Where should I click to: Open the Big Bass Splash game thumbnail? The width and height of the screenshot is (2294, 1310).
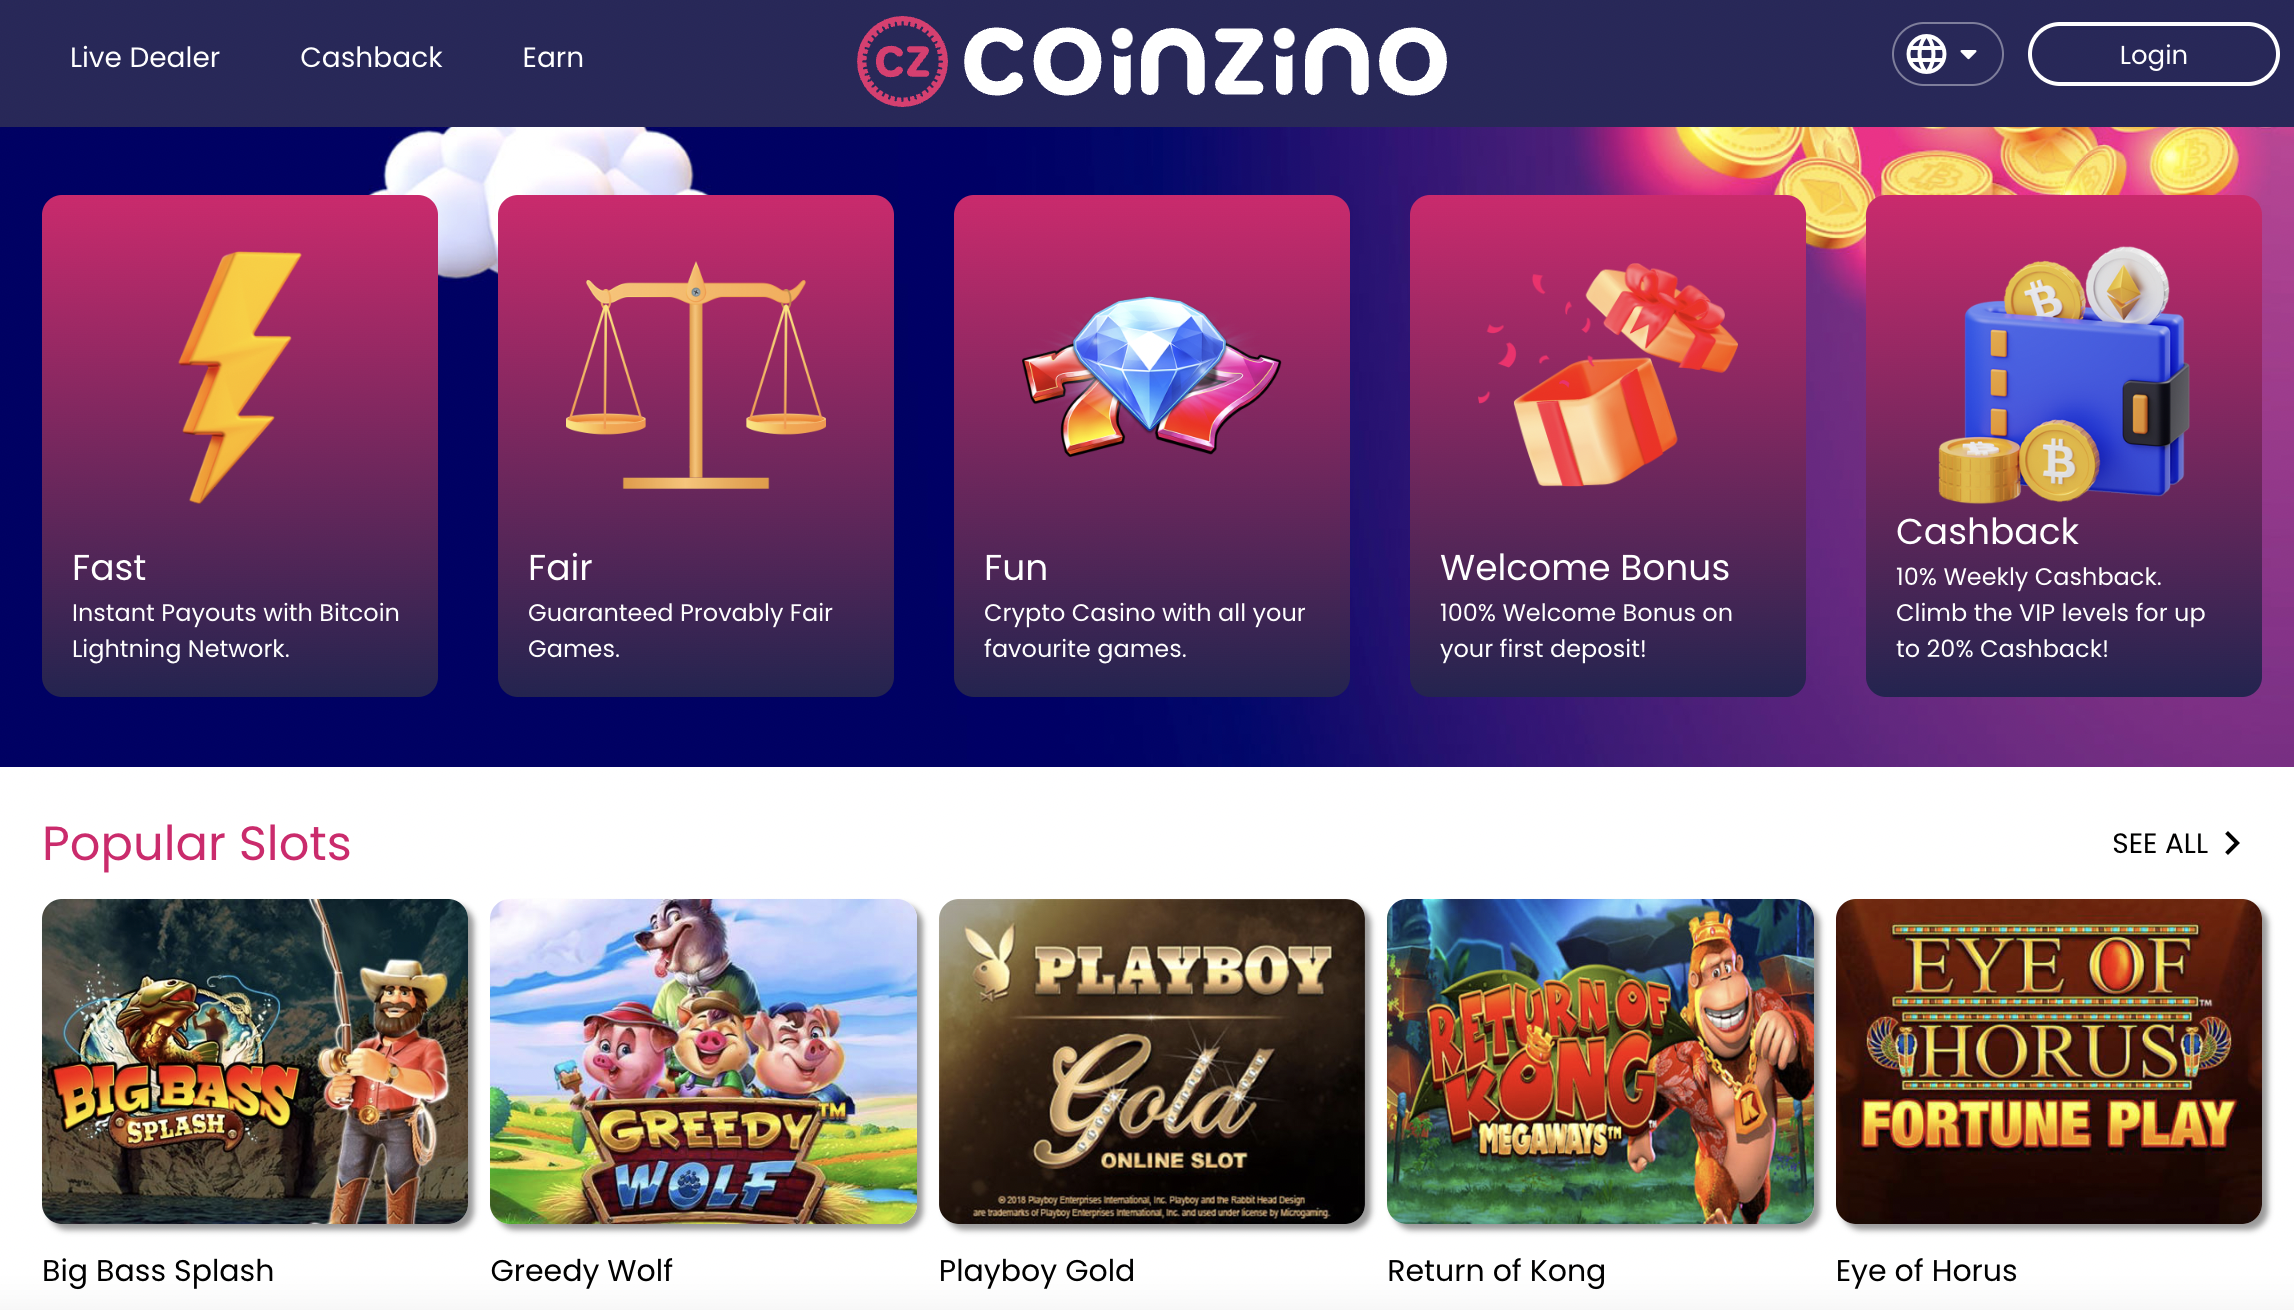pos(255,1061)
